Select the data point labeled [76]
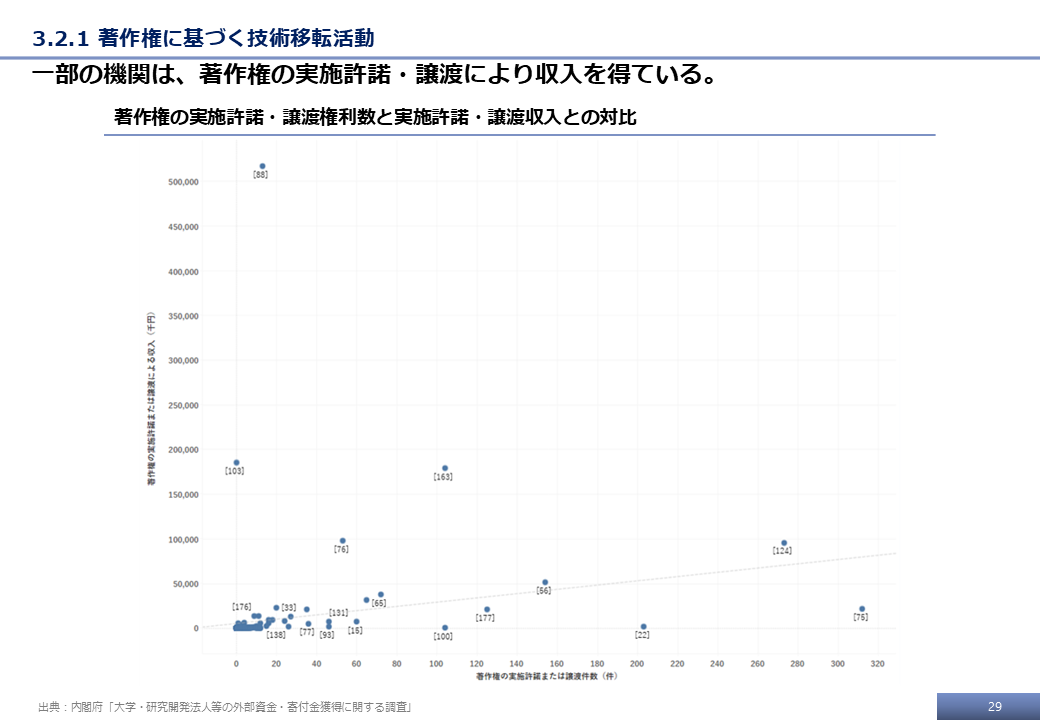Image resolution: width=1040 pixels, height=720 pixels. coord(342,541)
